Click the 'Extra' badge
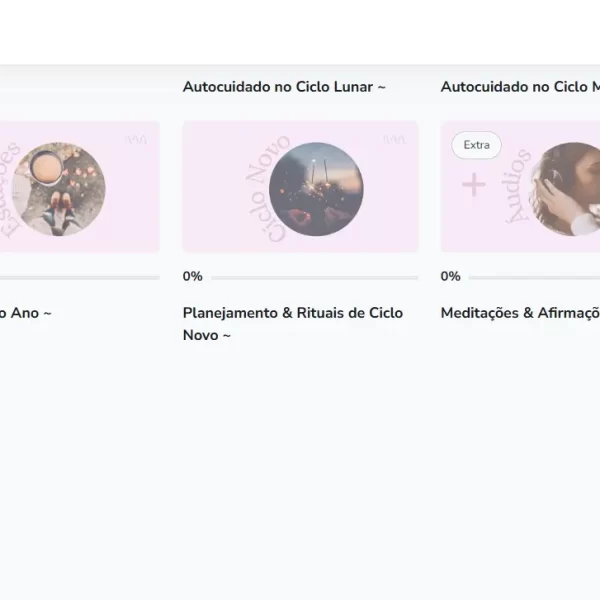This screenshot has height=600, width=600. (x=476, y=145)
